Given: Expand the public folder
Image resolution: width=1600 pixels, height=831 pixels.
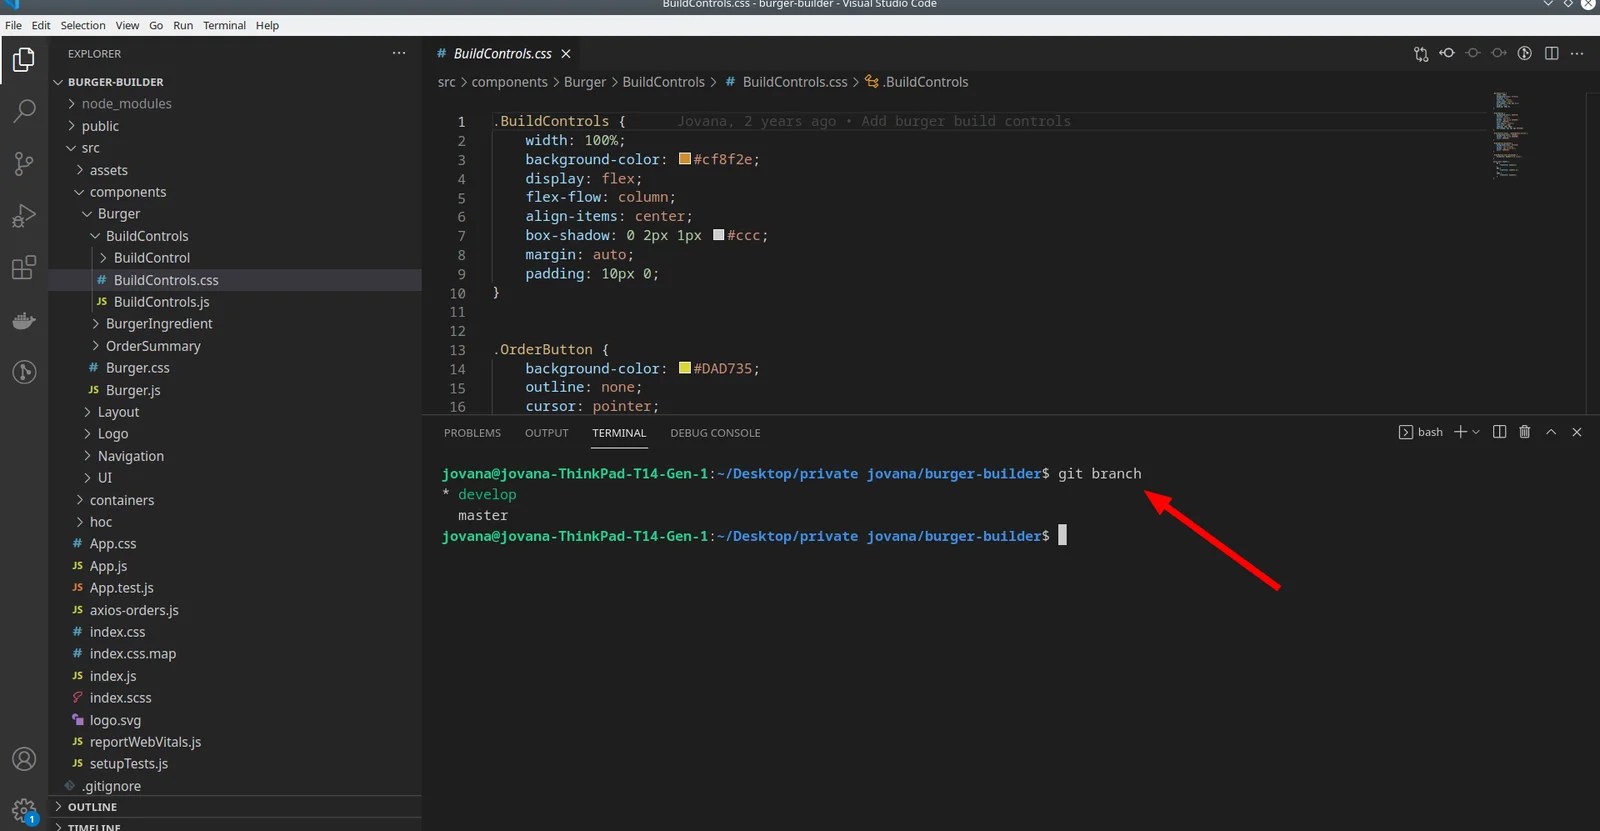Looking at the screenshot, I should 235,126.
